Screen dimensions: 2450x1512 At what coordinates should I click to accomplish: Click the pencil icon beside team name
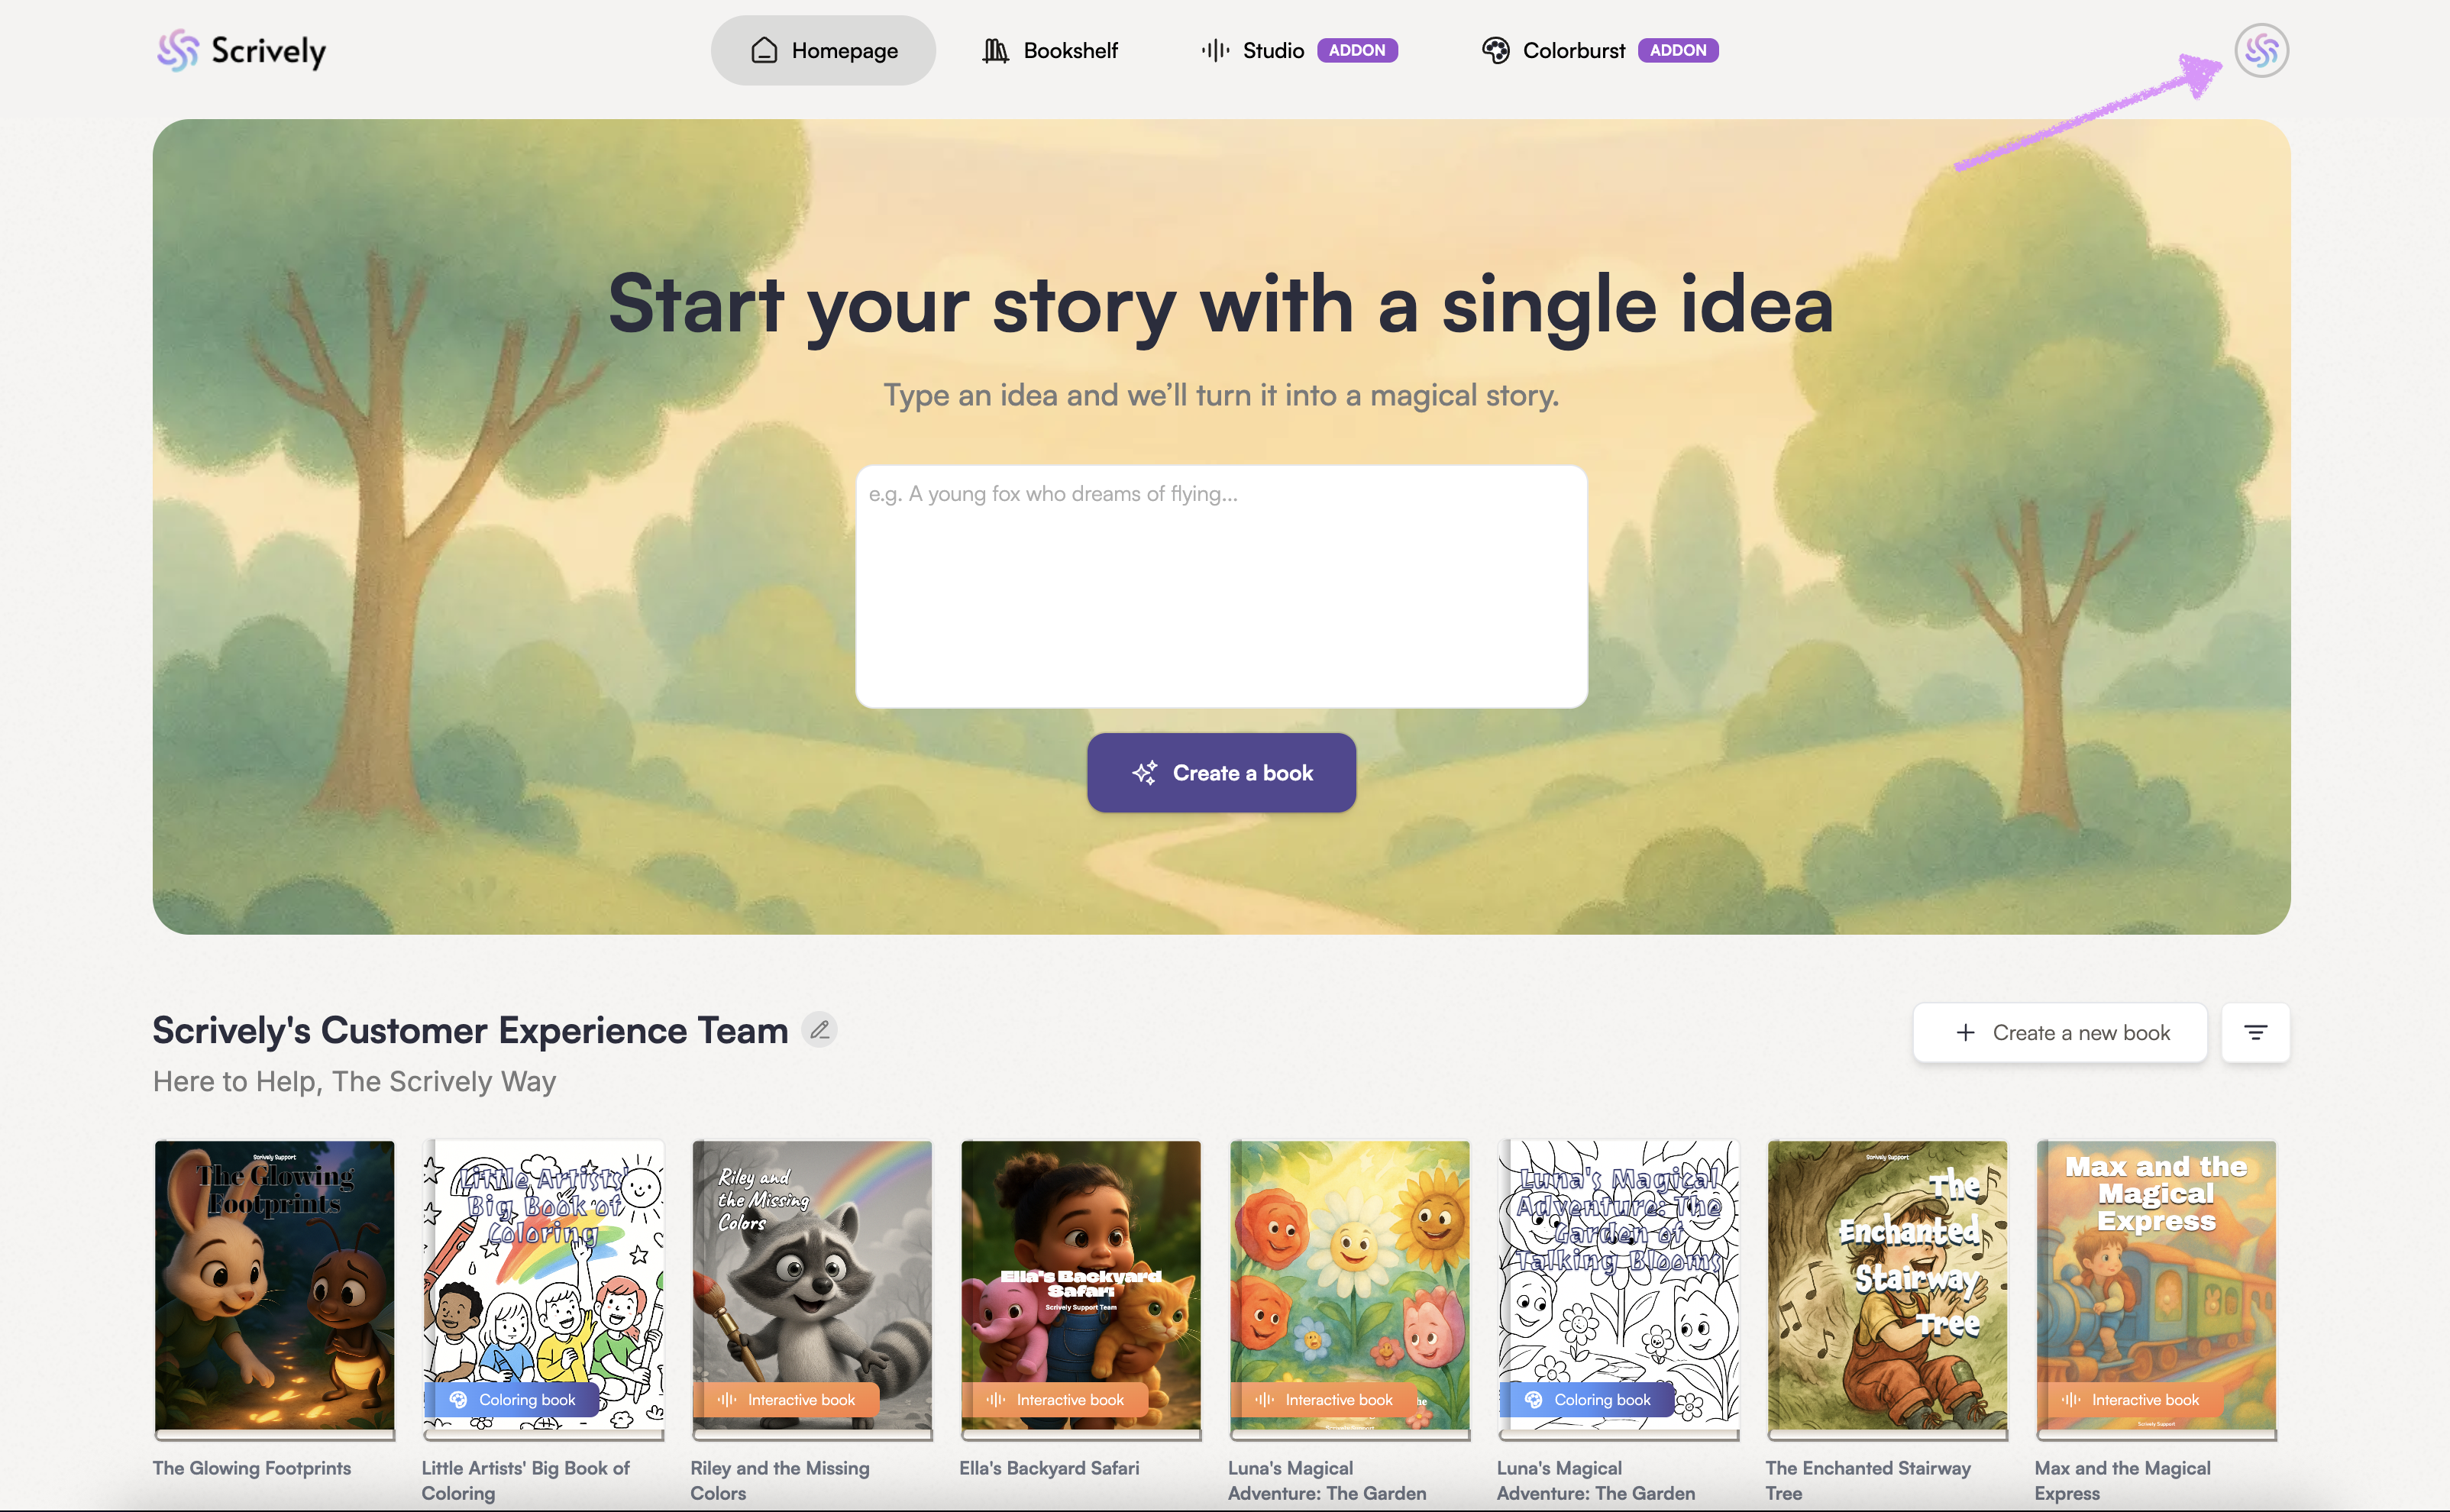point(819,1029)
